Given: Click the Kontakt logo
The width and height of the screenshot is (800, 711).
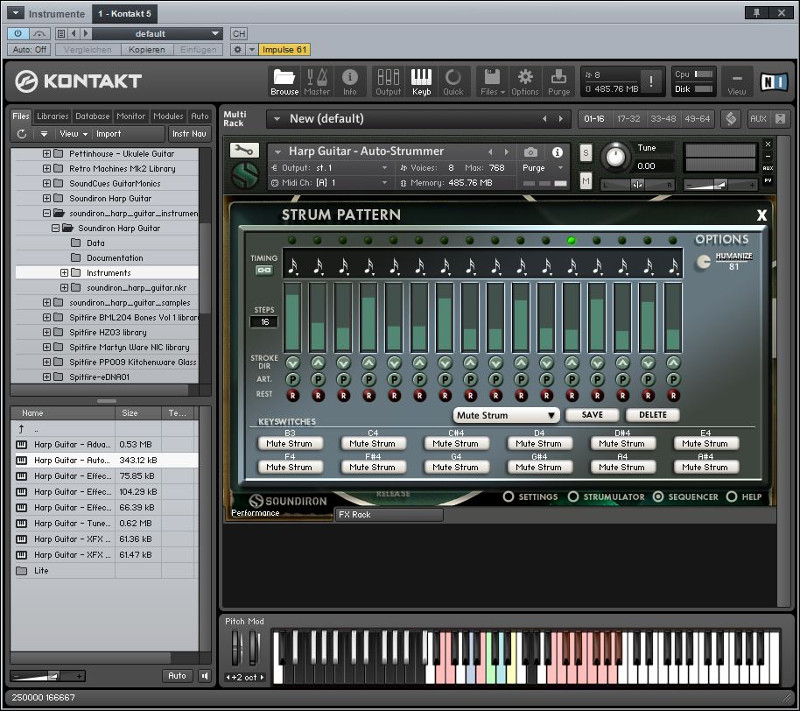Looking at the screenshot, I should pos(78,81).
